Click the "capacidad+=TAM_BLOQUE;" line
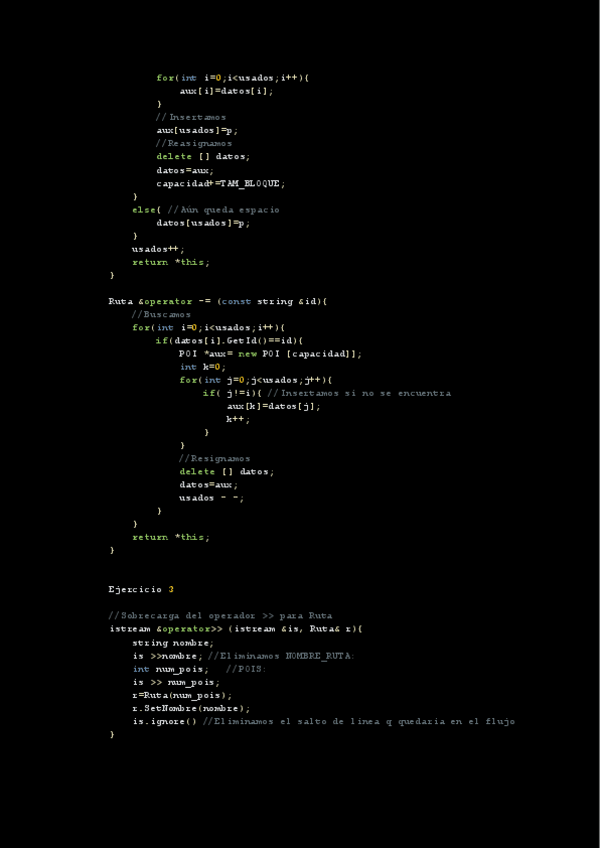This screenshot has height=848, width=600. [220, 183]
